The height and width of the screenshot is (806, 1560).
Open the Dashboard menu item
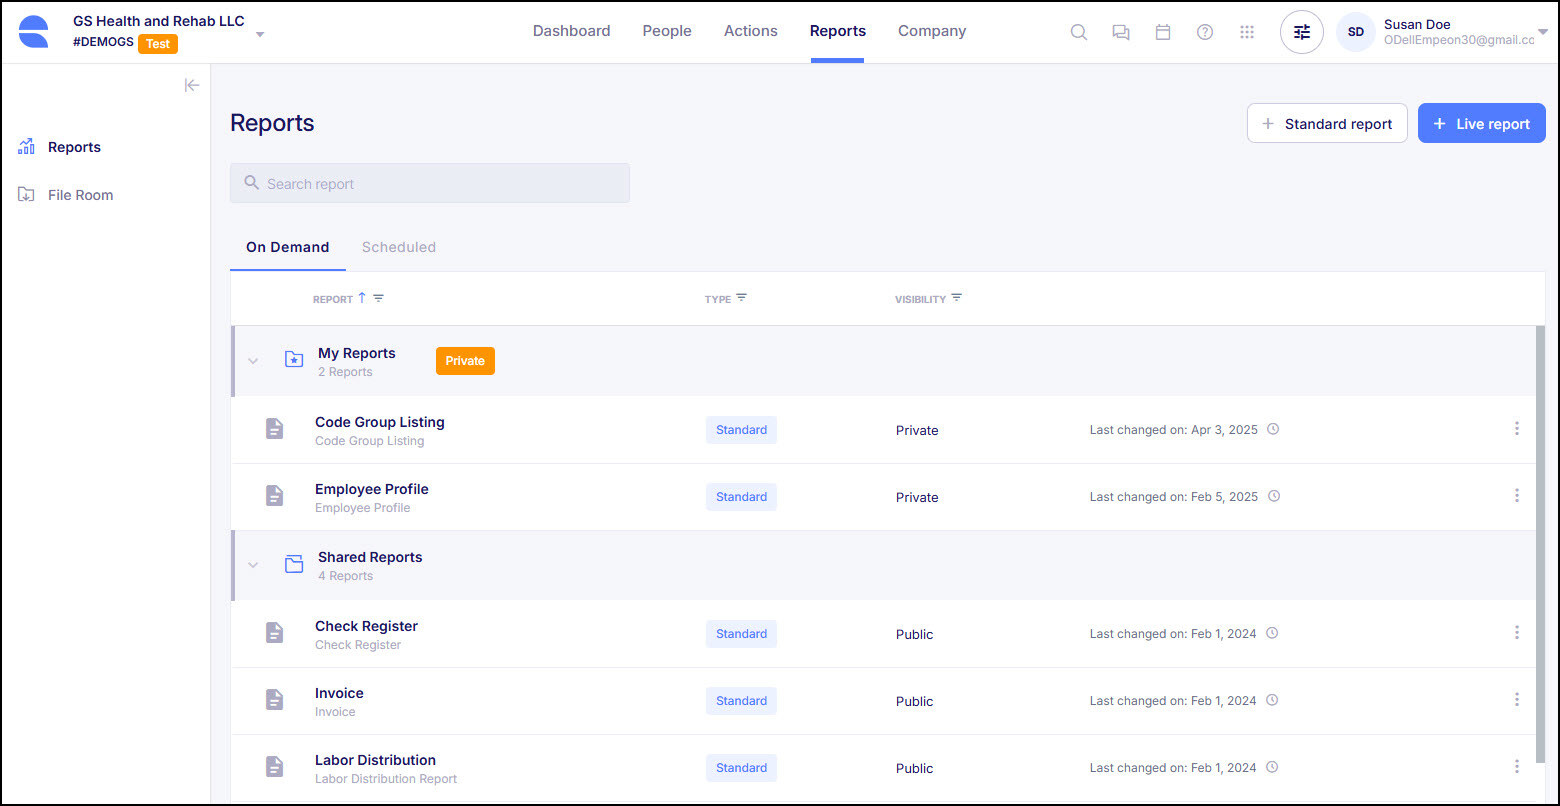pyautogui.click(x=571, y=31)
